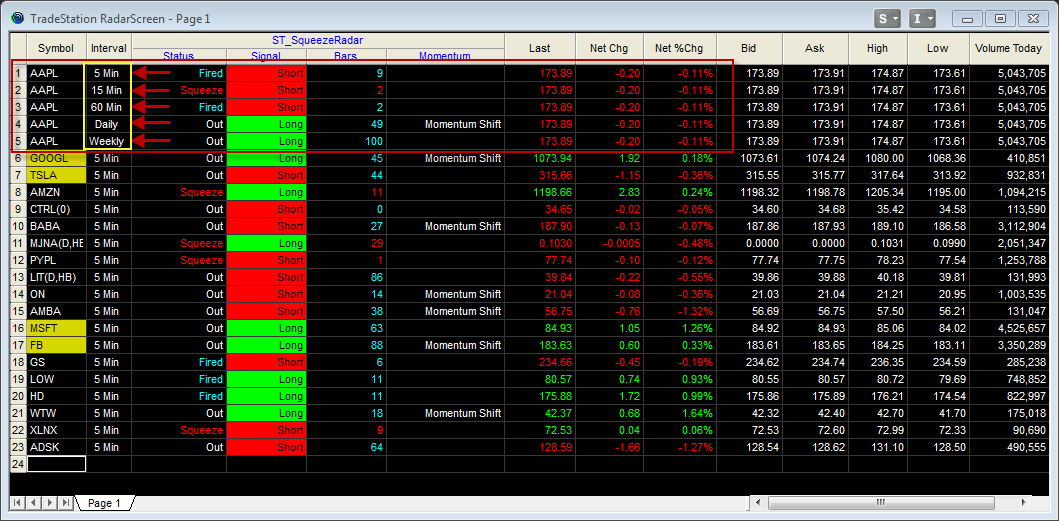The image size is (1059, 521).
Task: Click the 4,525,657 volume for MSFT
Action: coord(1010,328)
